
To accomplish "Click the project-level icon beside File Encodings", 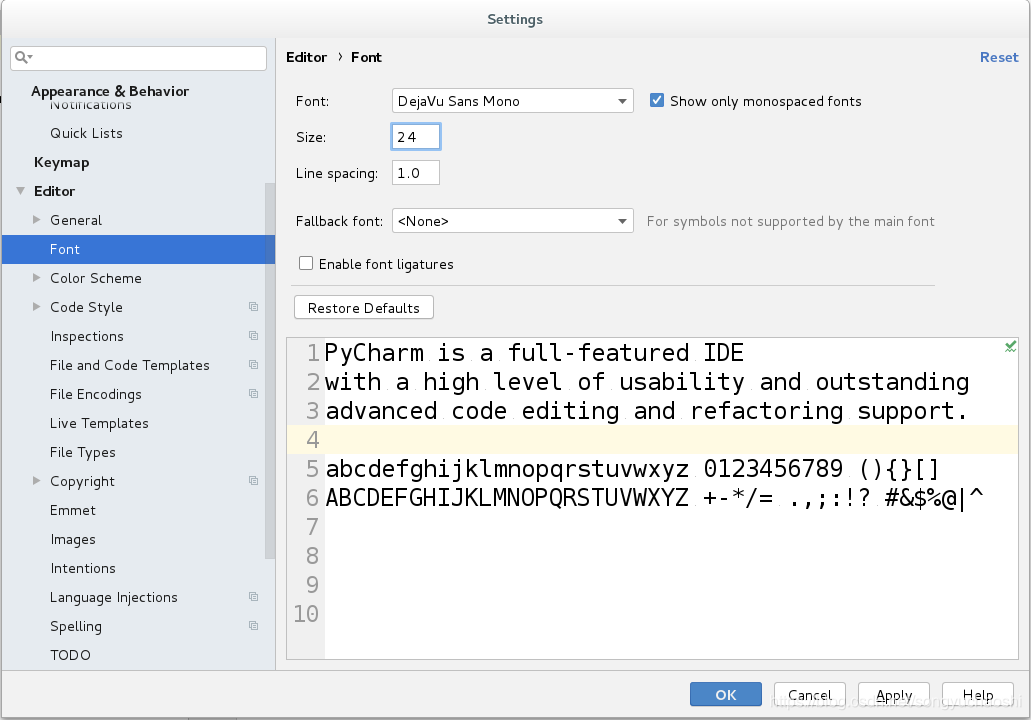I will (x=253, y=394).
